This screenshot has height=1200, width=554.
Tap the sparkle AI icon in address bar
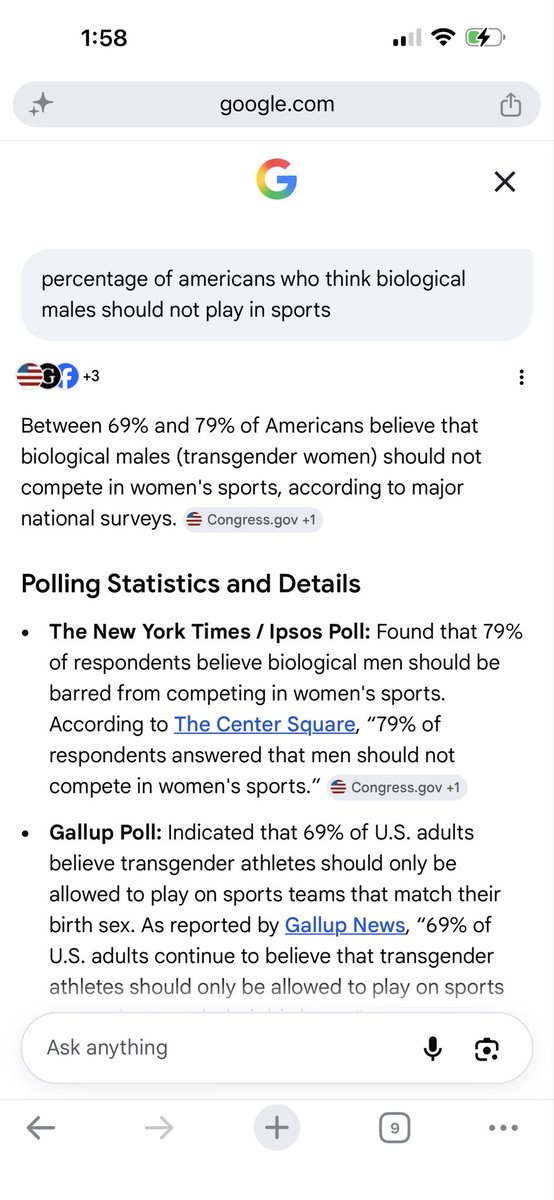41,105
